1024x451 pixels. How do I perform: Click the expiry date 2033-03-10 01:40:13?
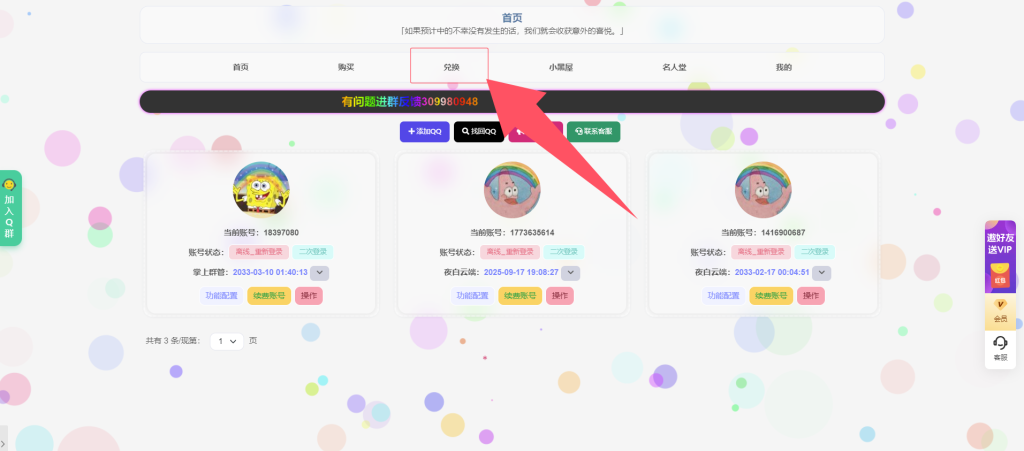coord(270,273)
